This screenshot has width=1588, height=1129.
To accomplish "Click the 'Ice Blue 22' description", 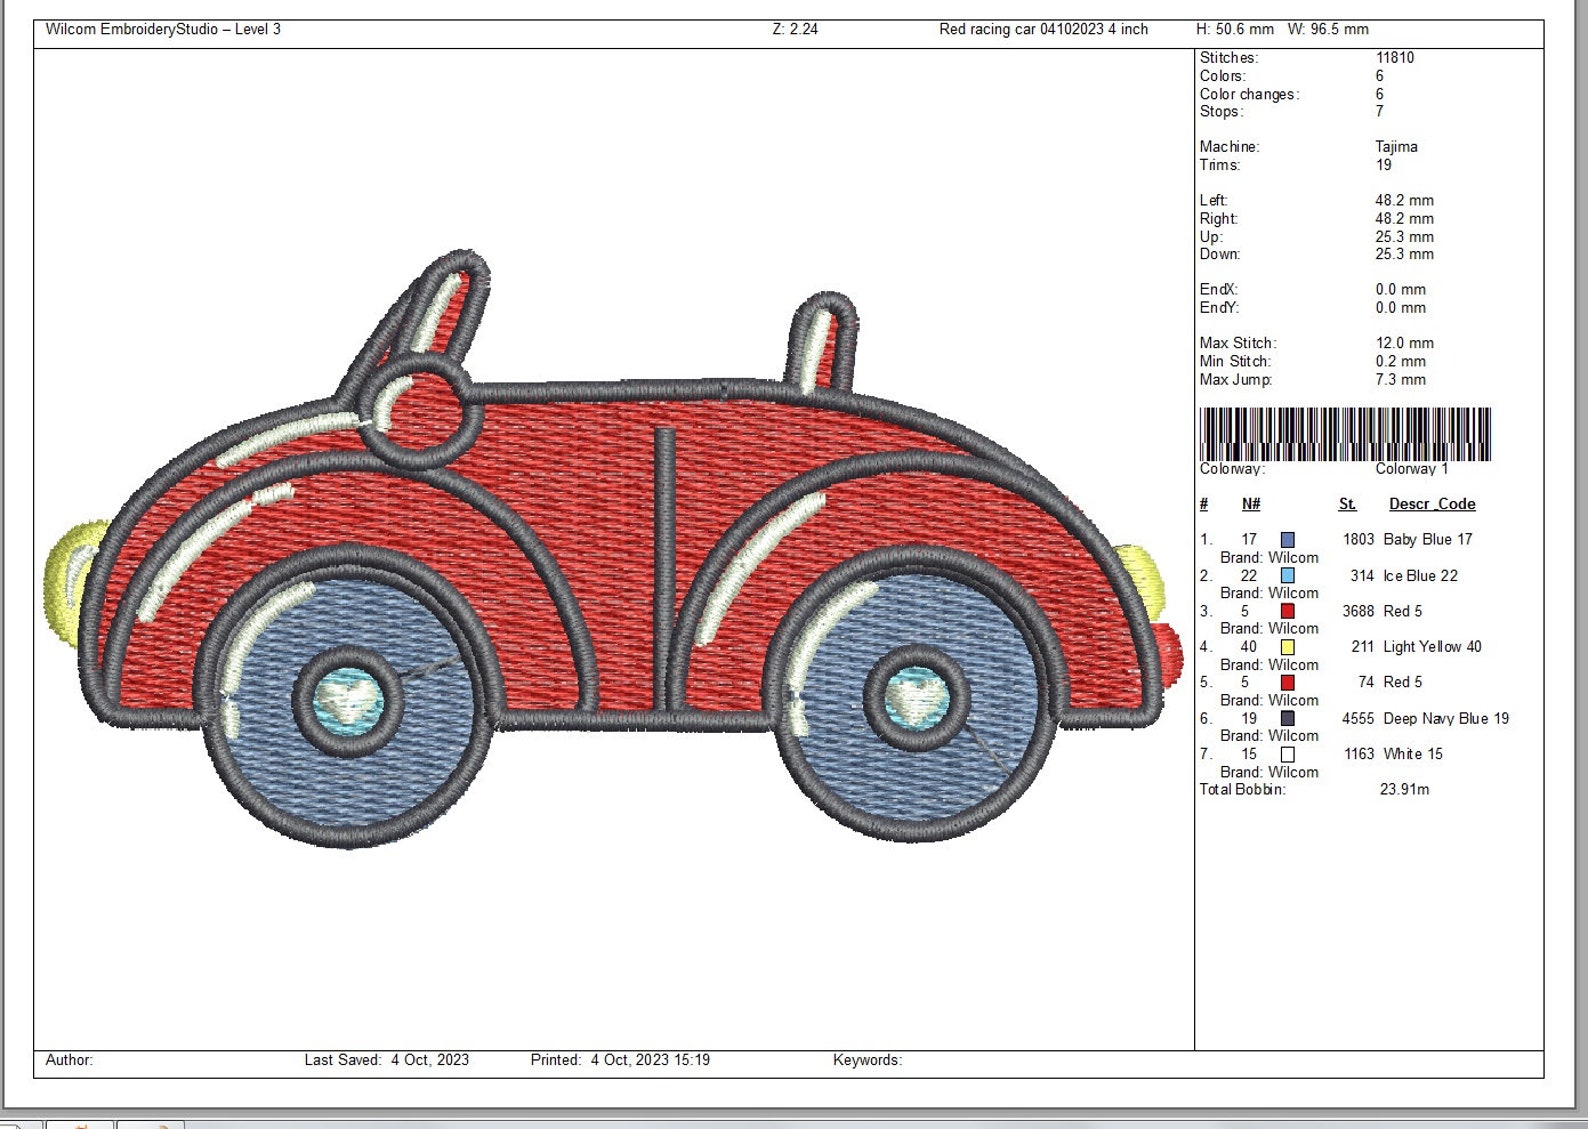I will click(1420, 576).
